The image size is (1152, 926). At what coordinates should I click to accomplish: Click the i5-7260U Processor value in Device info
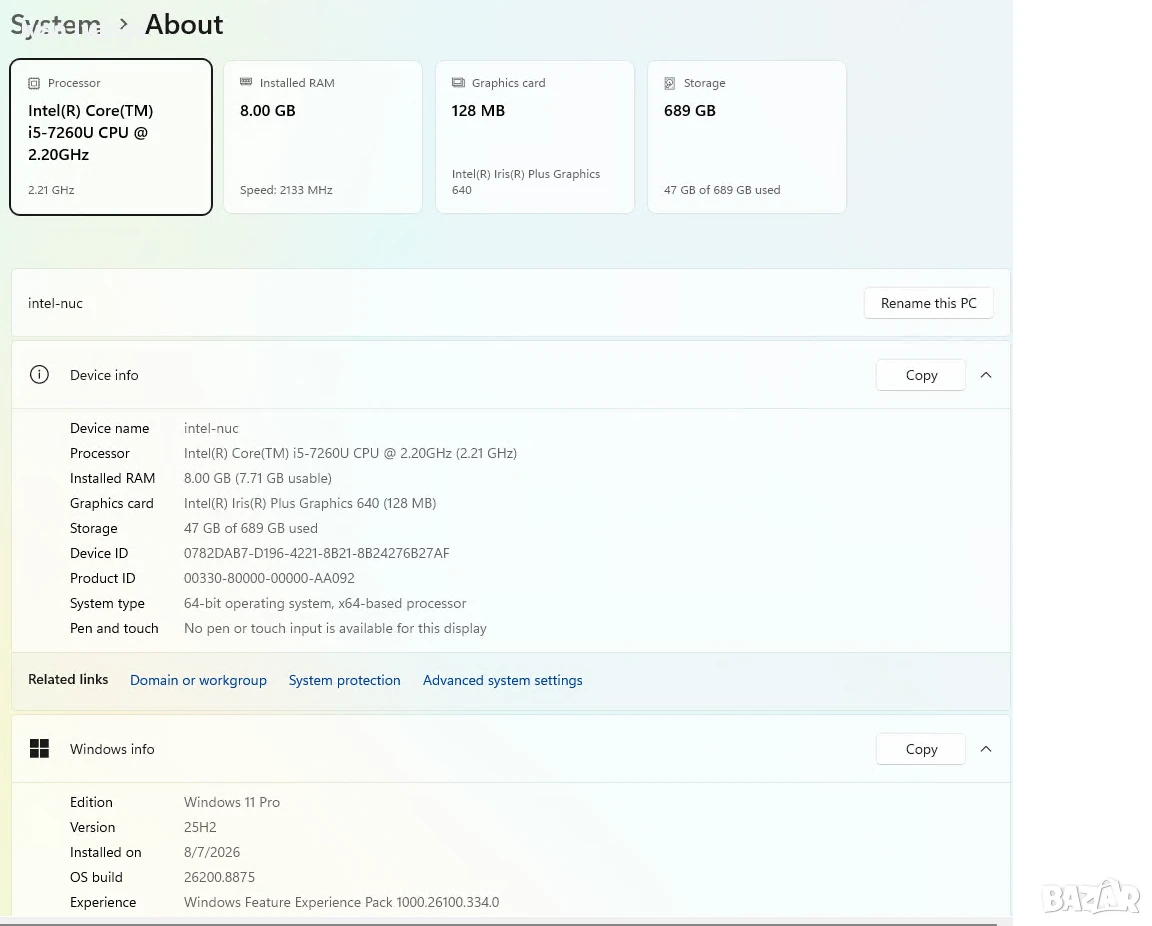(x=350, y=453)
